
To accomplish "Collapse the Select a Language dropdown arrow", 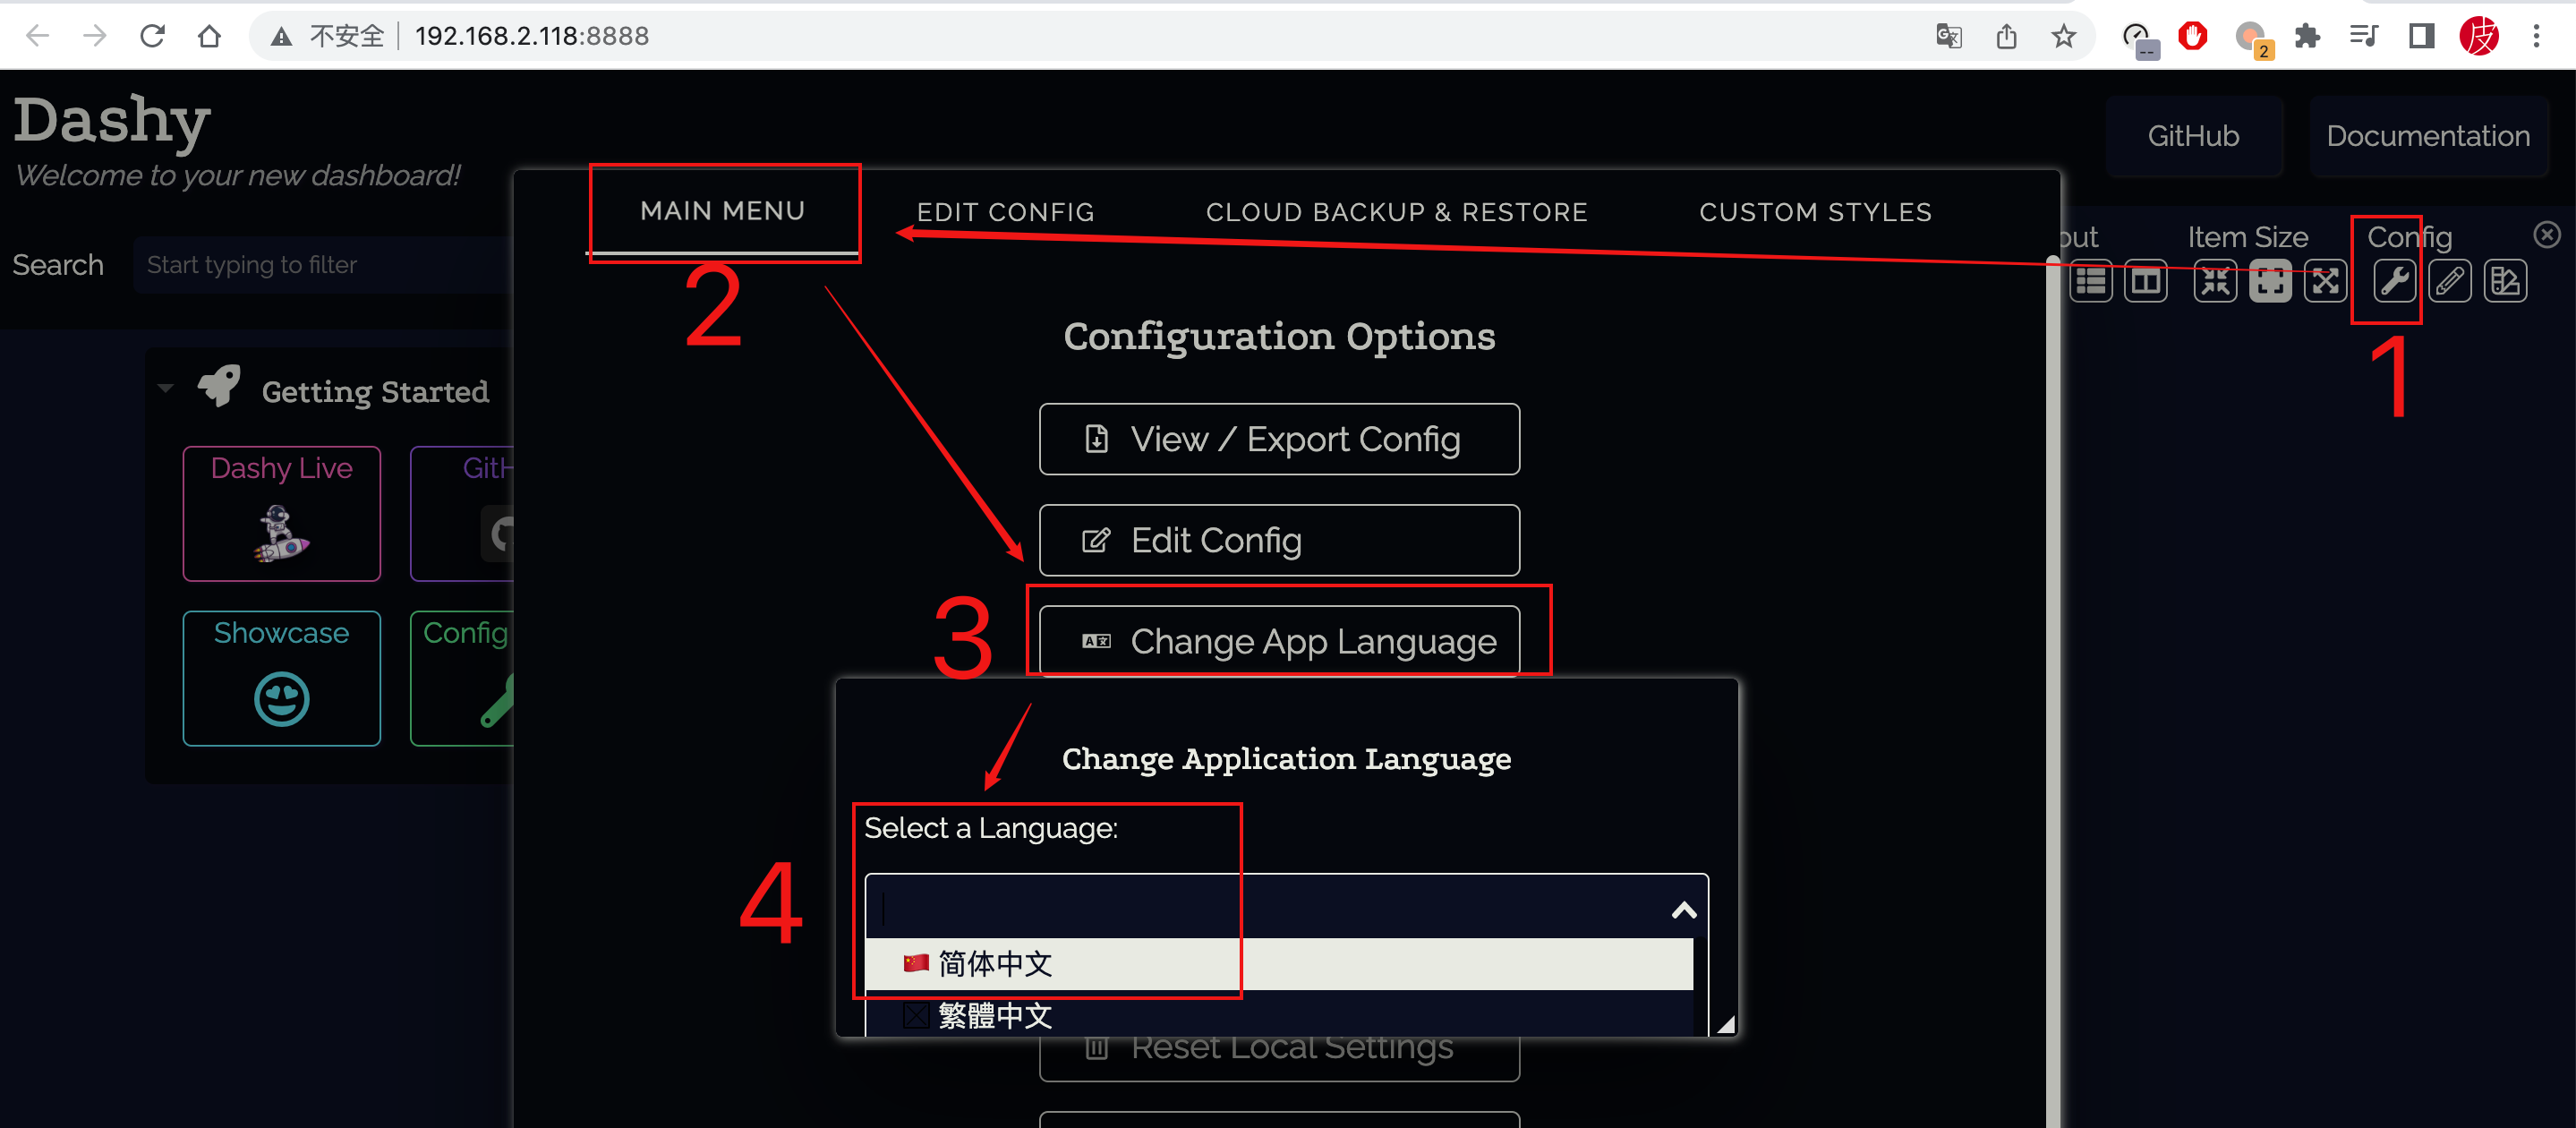I will click(x=1684, y=910).
